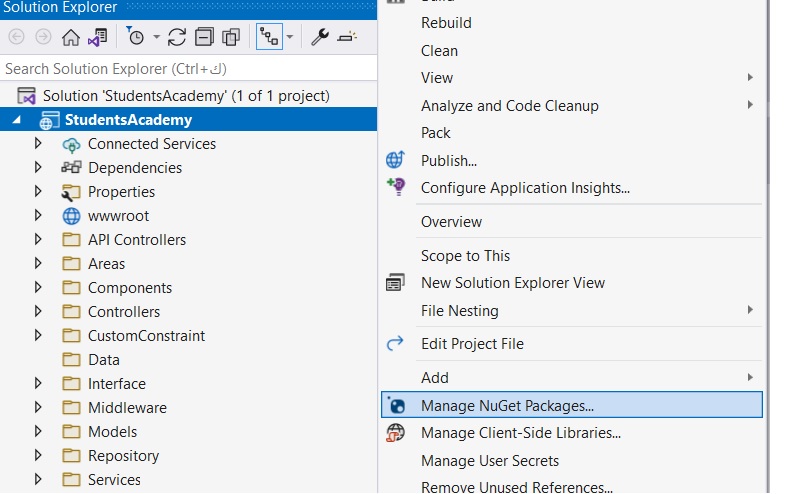
Task: Click the Data folder icon
Action: 71,360
